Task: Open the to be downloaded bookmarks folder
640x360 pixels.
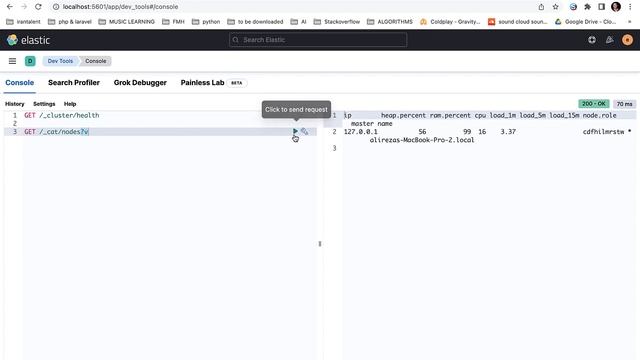Action: (x=255, y=22)
